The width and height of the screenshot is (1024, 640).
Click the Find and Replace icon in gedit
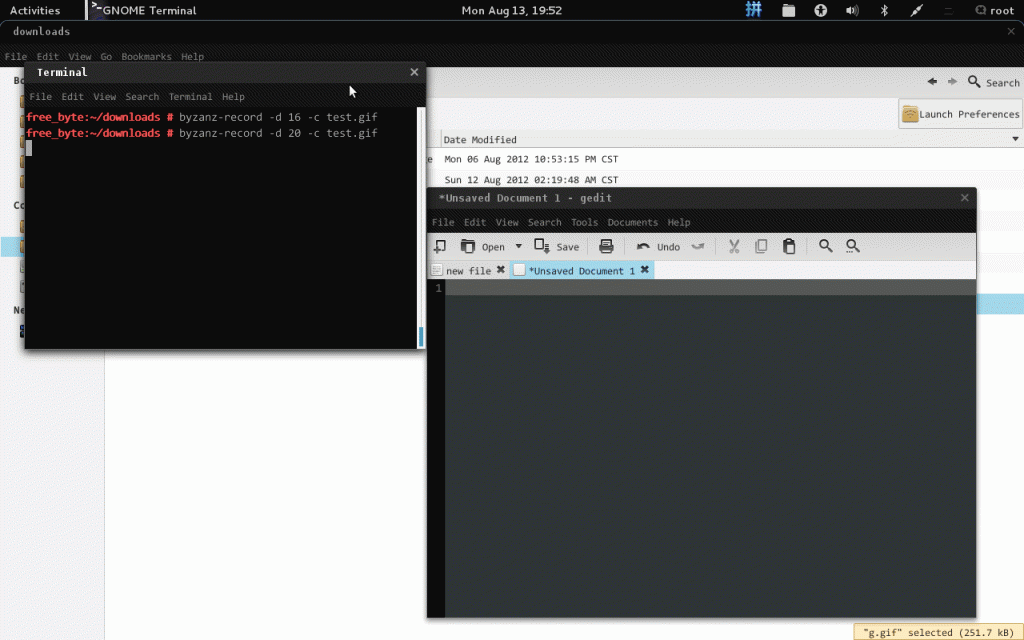852,246
